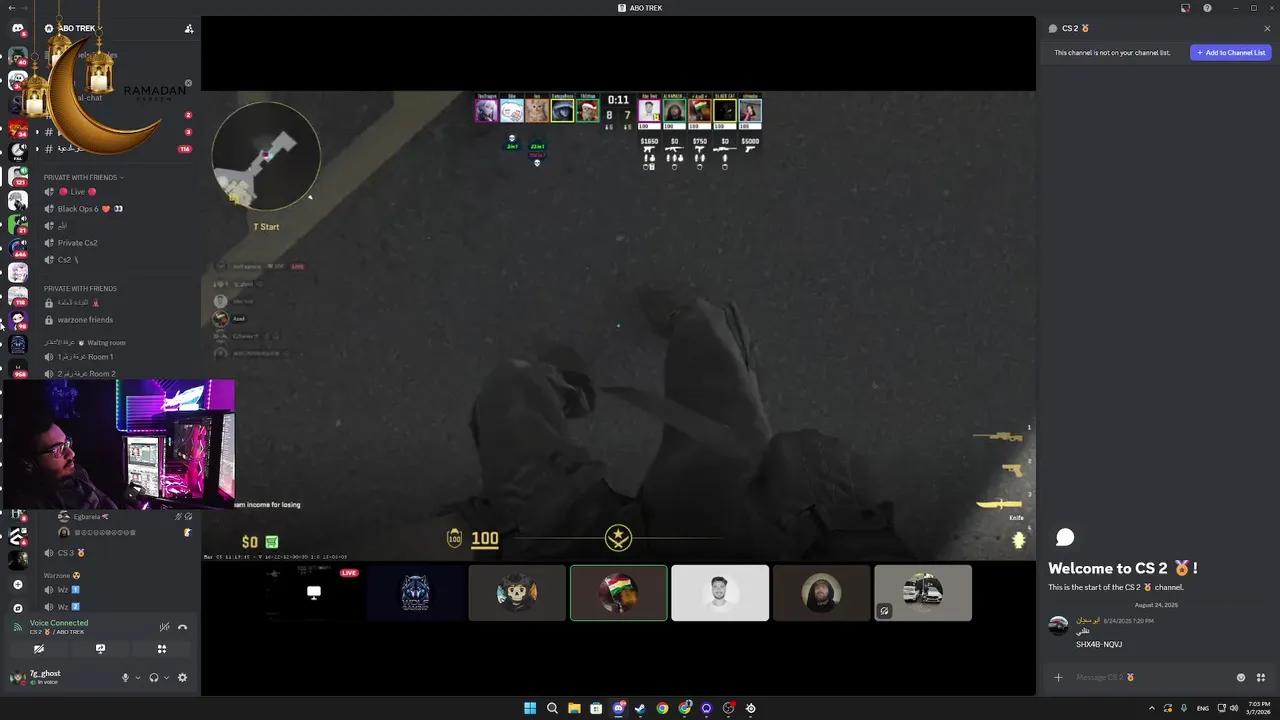Share your screen from voice panel
Viewport: 1280px width, 720px height.
click(100, 649)
